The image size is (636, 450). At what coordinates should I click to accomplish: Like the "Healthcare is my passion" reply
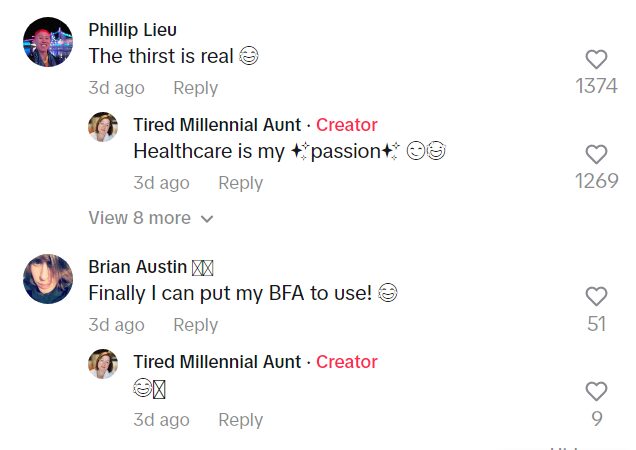pos(596,155)
